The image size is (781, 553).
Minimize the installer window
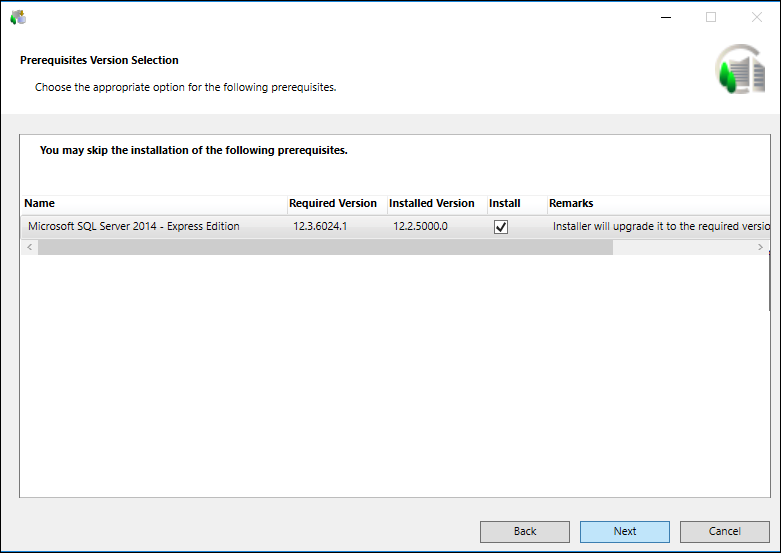[x=665, y=17]
